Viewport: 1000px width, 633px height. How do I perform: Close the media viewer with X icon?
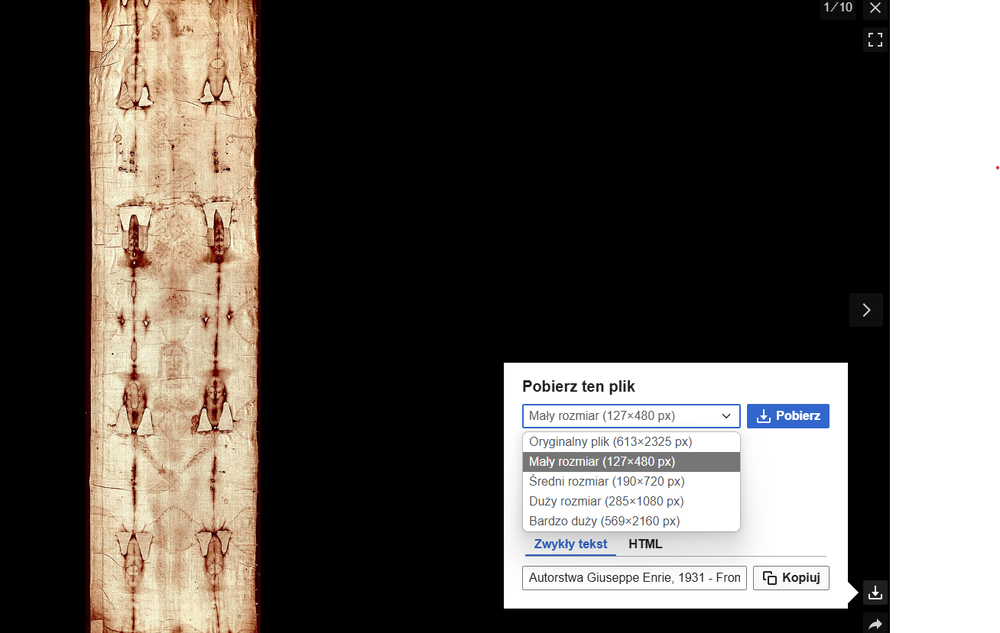click(875, 8)
